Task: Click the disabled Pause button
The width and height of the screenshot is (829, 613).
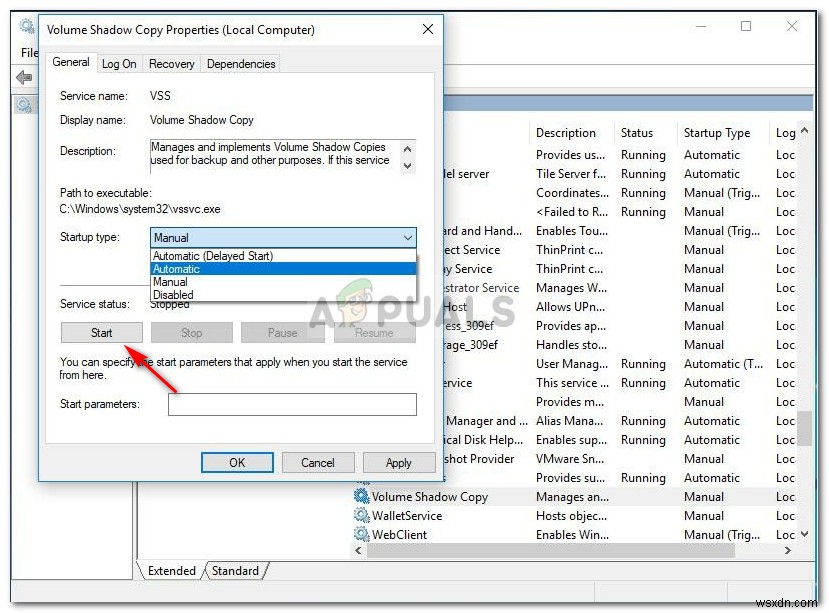Action: (x=282, y=333)
